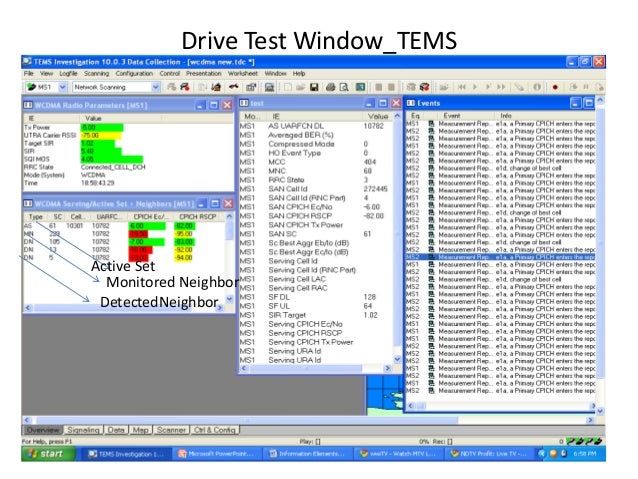638x479 pixels.
Task: Click the UTRA Carrier RSSI yellow value
Action: point(101,135)
